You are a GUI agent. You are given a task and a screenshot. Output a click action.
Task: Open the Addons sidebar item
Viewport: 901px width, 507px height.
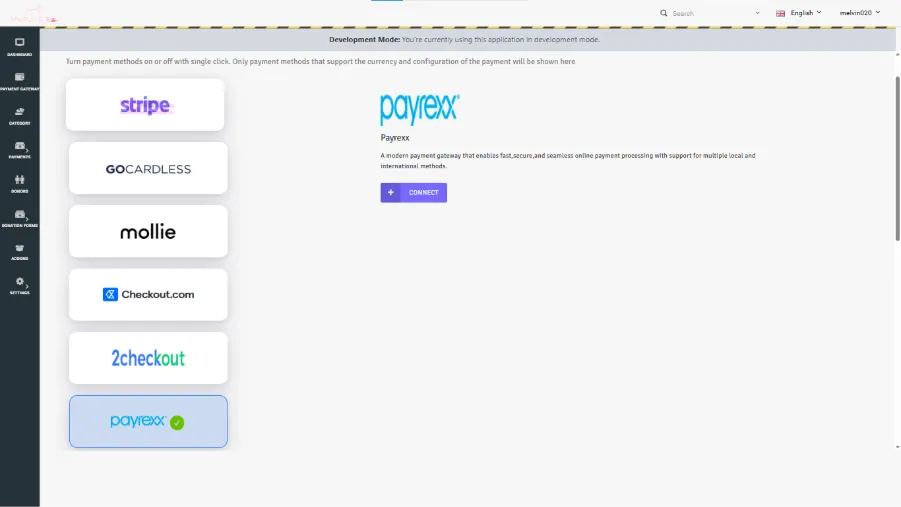(20, 252)
